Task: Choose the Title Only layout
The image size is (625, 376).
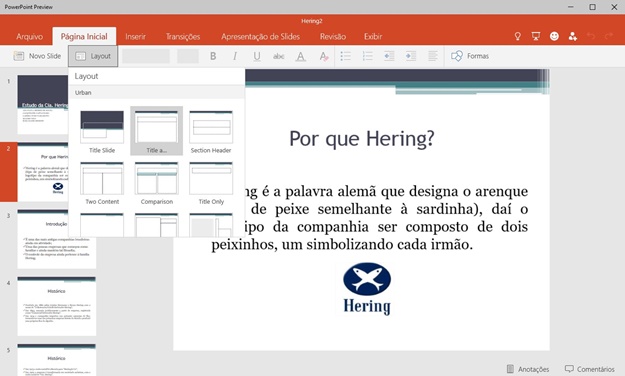Action: click(x=211, y=183)
